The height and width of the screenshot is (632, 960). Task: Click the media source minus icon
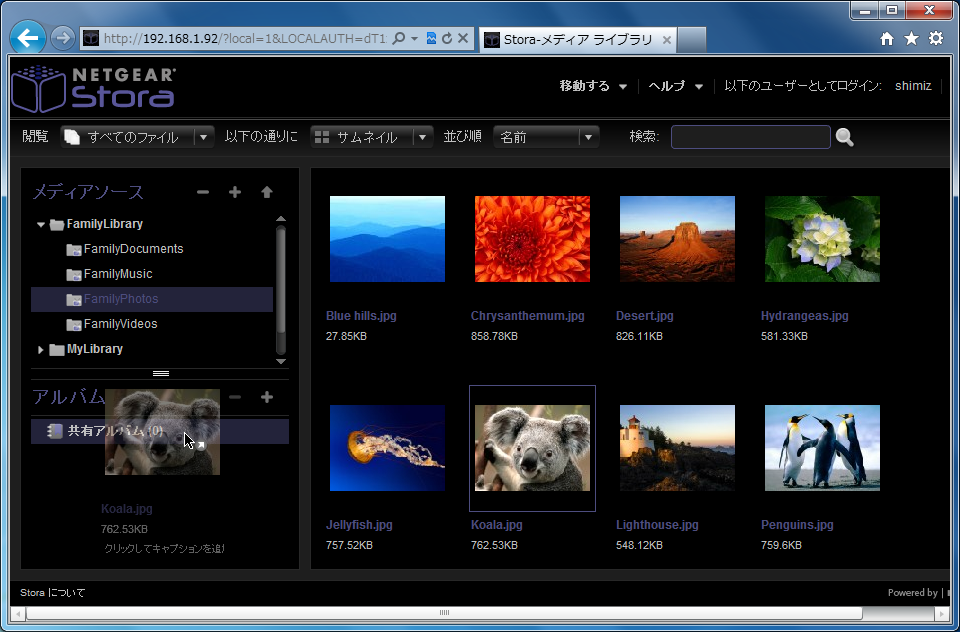pyautogui.click(x=203, y=192)
